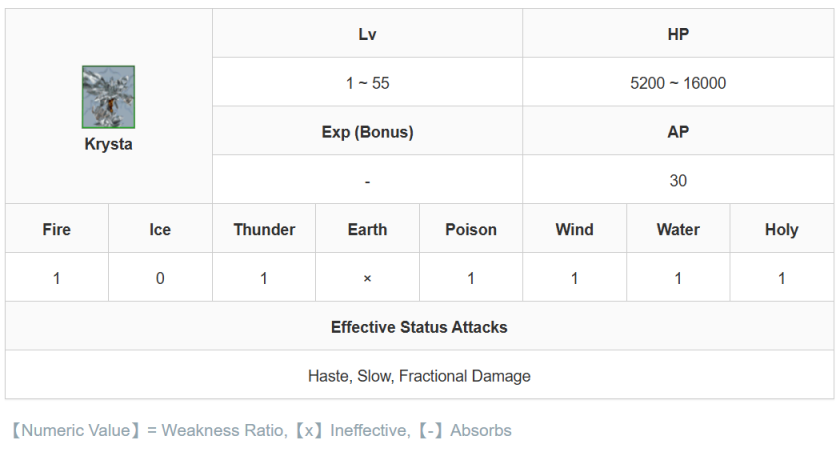Viewport: 840px width, 452px height.
Task: Select the level range 1 ~ 55
Action: pyautogui.click(x=367, y=83)
